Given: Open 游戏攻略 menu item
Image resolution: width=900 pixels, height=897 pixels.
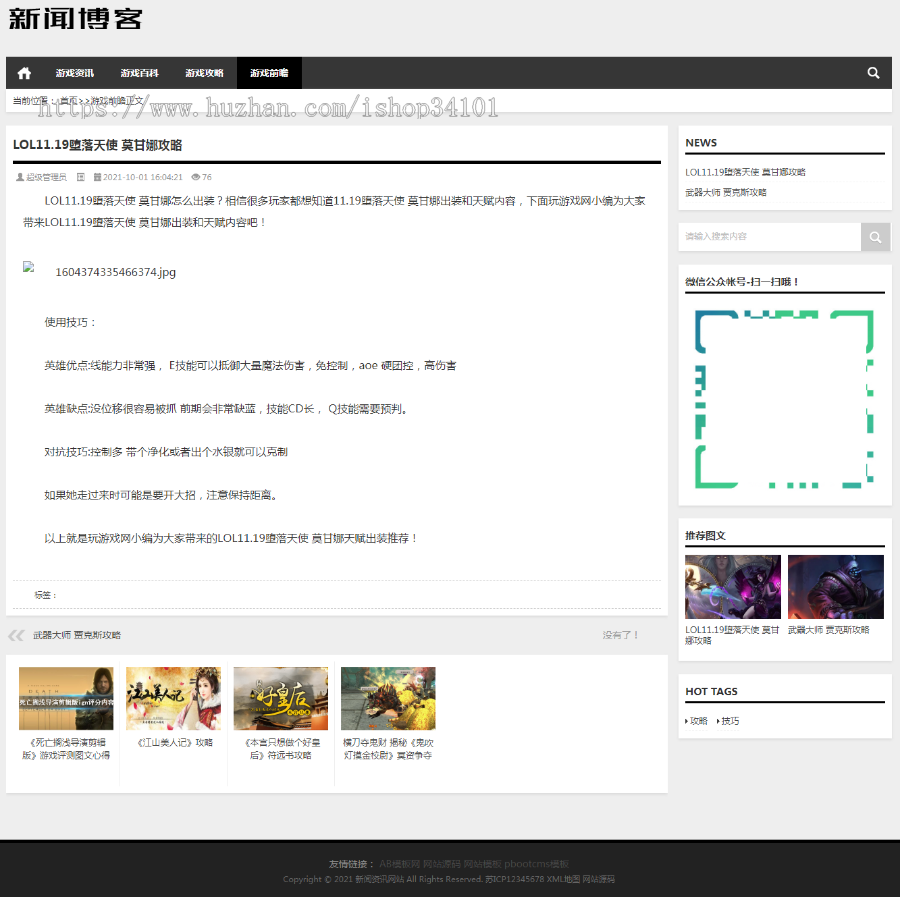Looking at the screenshot, I should point(204,73).
